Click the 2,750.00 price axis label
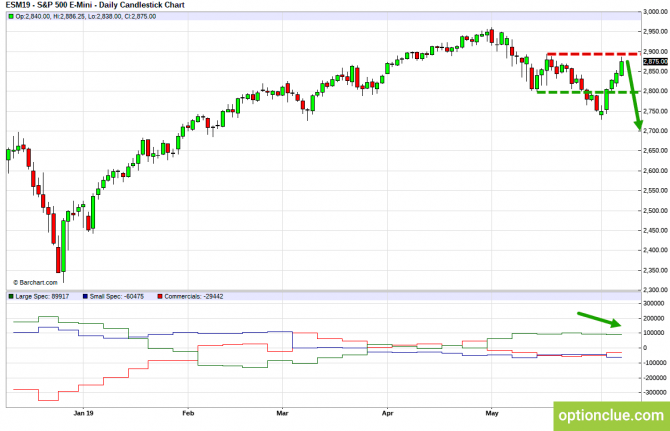This screenshot has height=431, width=670. 655,111
